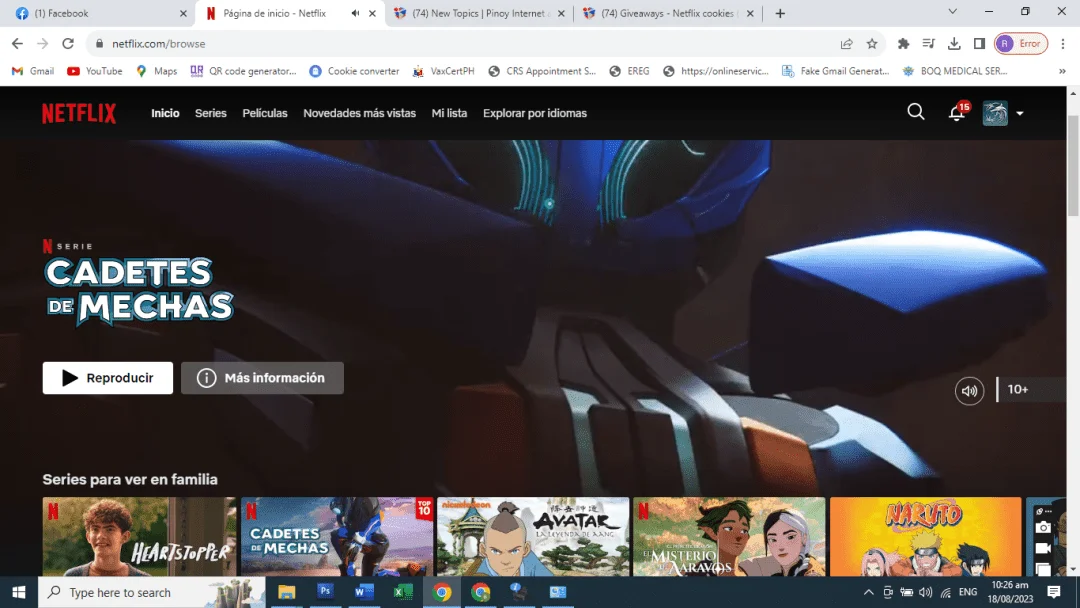Screen dimensions: 1080x608
Task: Go to Inicio menu item
Action: click(x=165, y=113)
